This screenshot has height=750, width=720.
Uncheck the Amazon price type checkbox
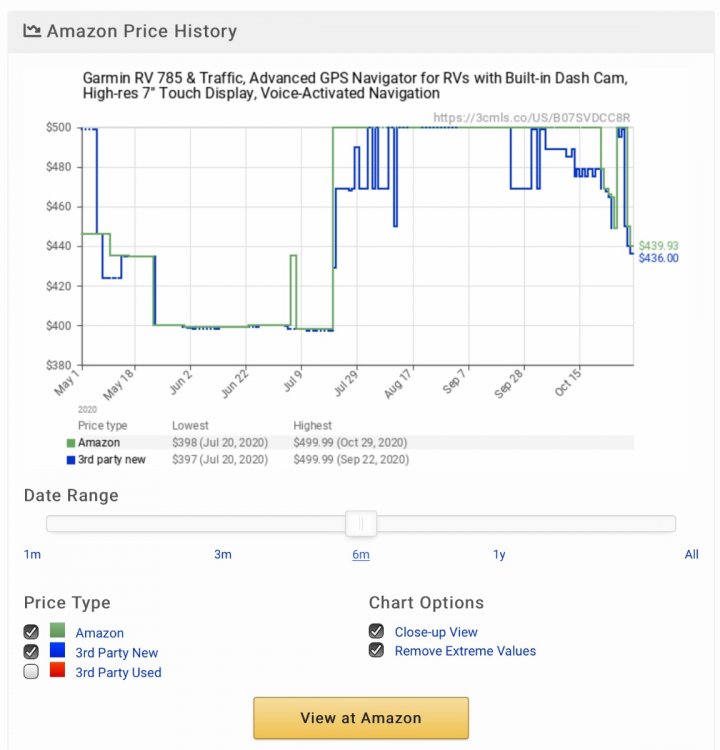[32, 632]
